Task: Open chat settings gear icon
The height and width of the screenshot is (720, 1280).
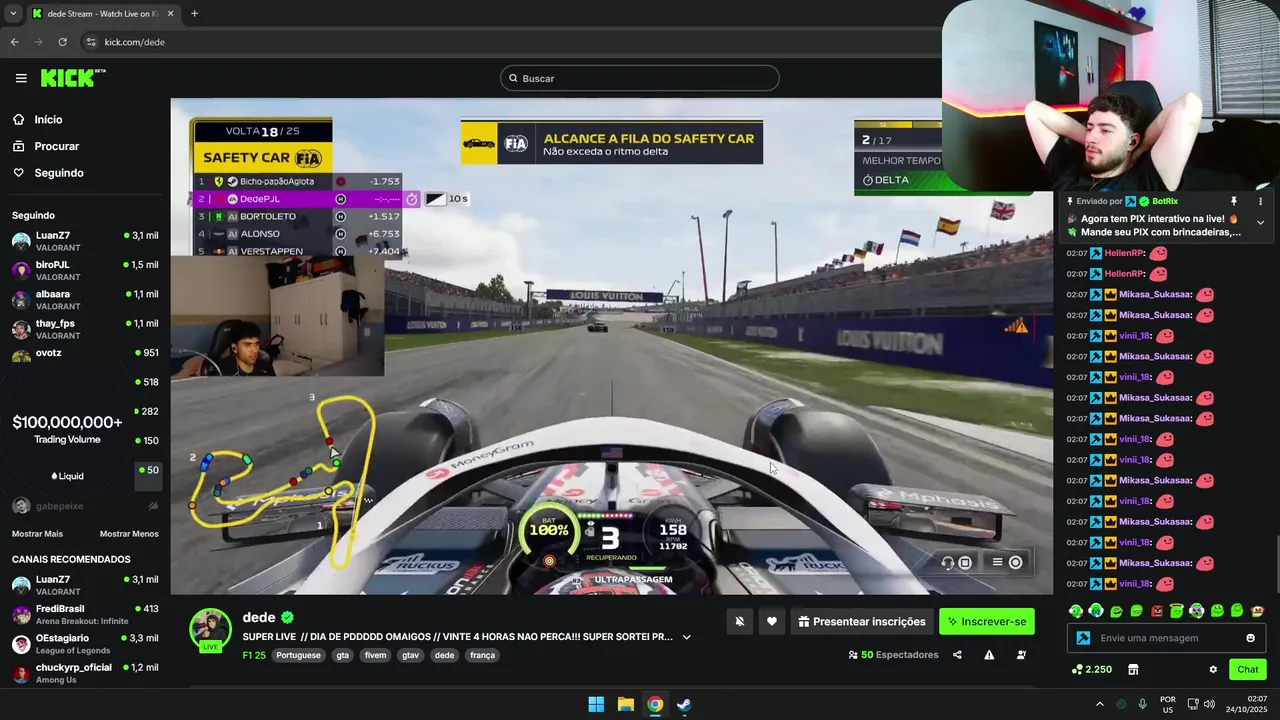Action: click(x=1213, y=670)
